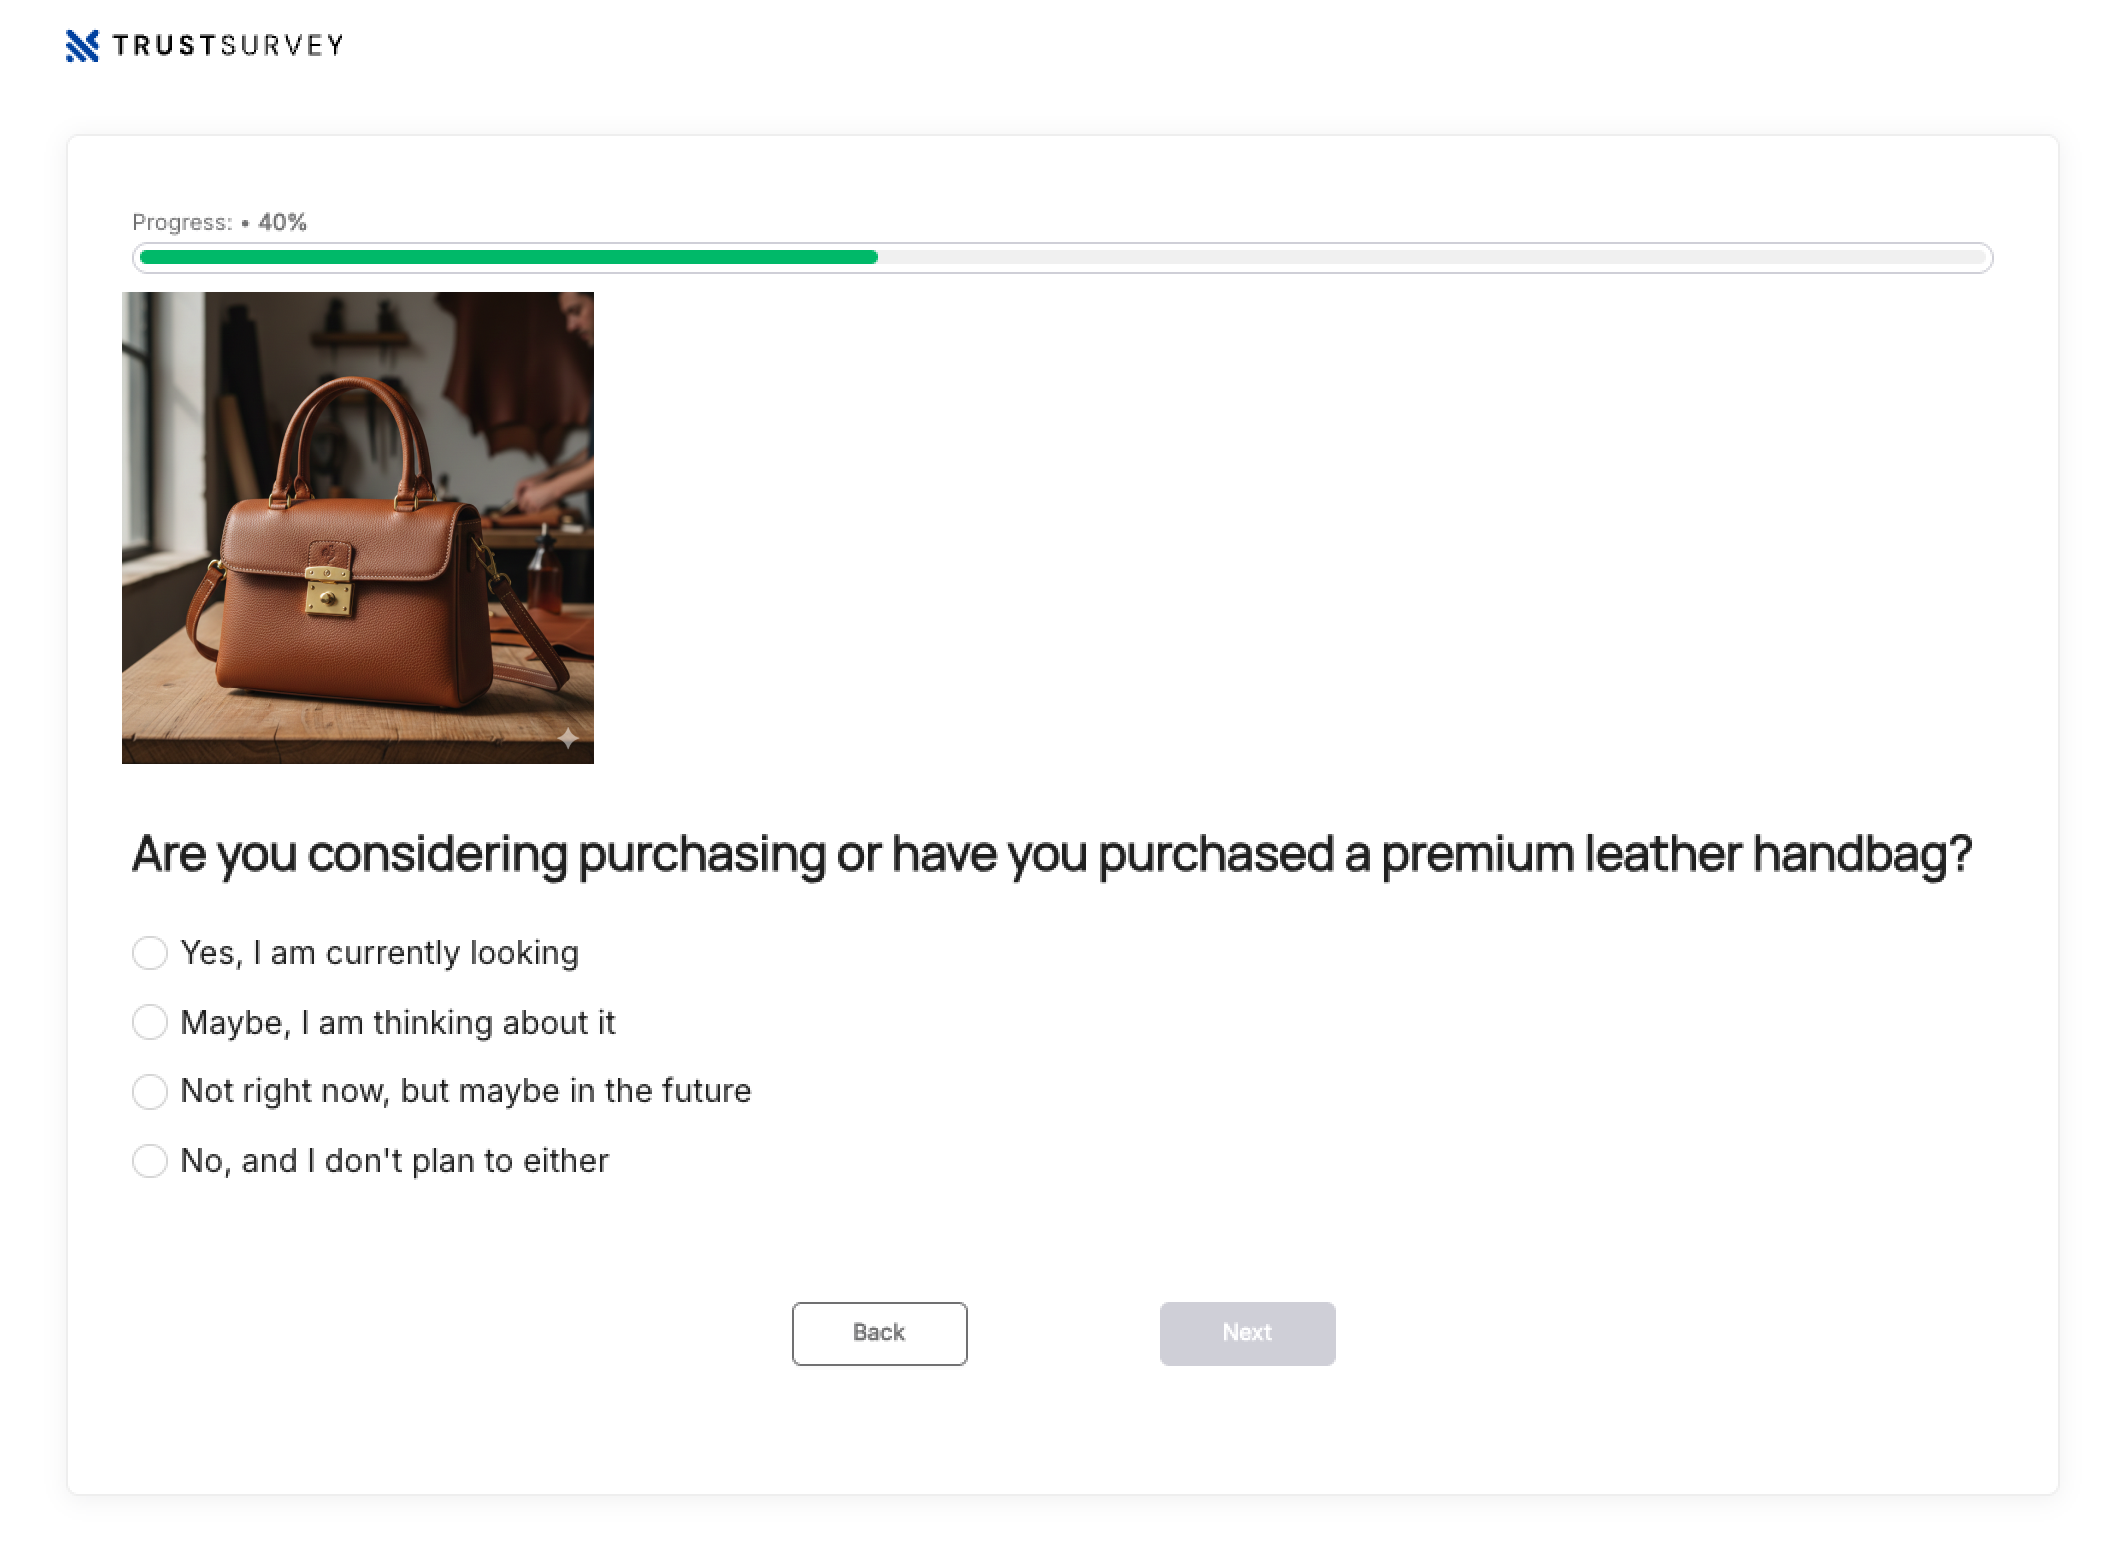Click the green filled part of progress bar
The image size is (2112, 1558).
tap(508, 258)
